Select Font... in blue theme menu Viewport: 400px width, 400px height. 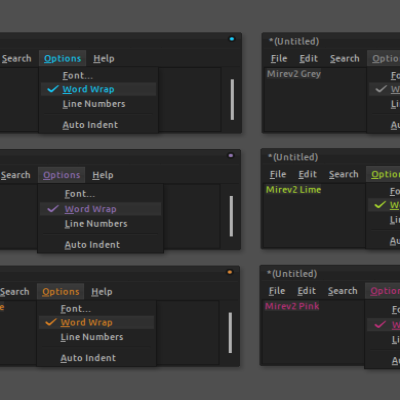(x=78, y=75)
